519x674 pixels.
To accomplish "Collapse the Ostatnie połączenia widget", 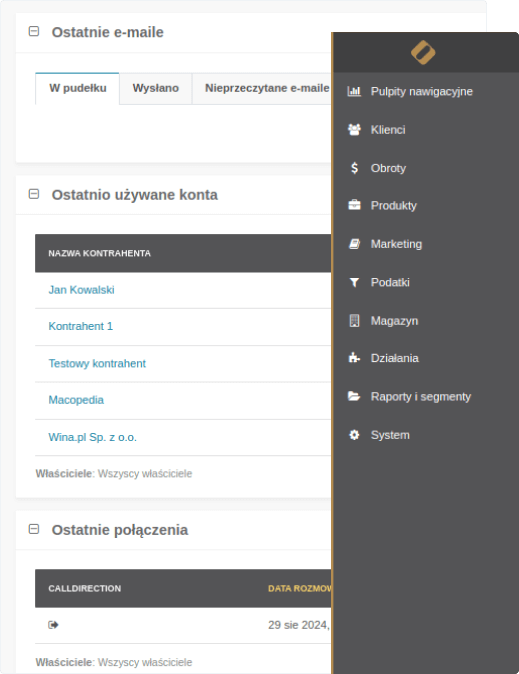I will click(34, 529).
